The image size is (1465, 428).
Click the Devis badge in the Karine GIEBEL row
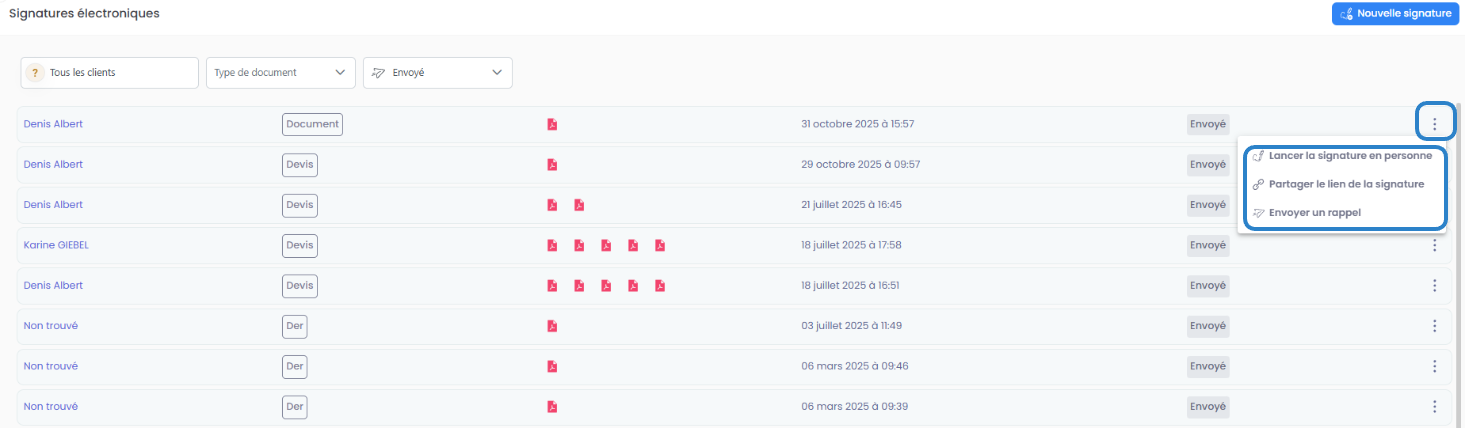300,245
